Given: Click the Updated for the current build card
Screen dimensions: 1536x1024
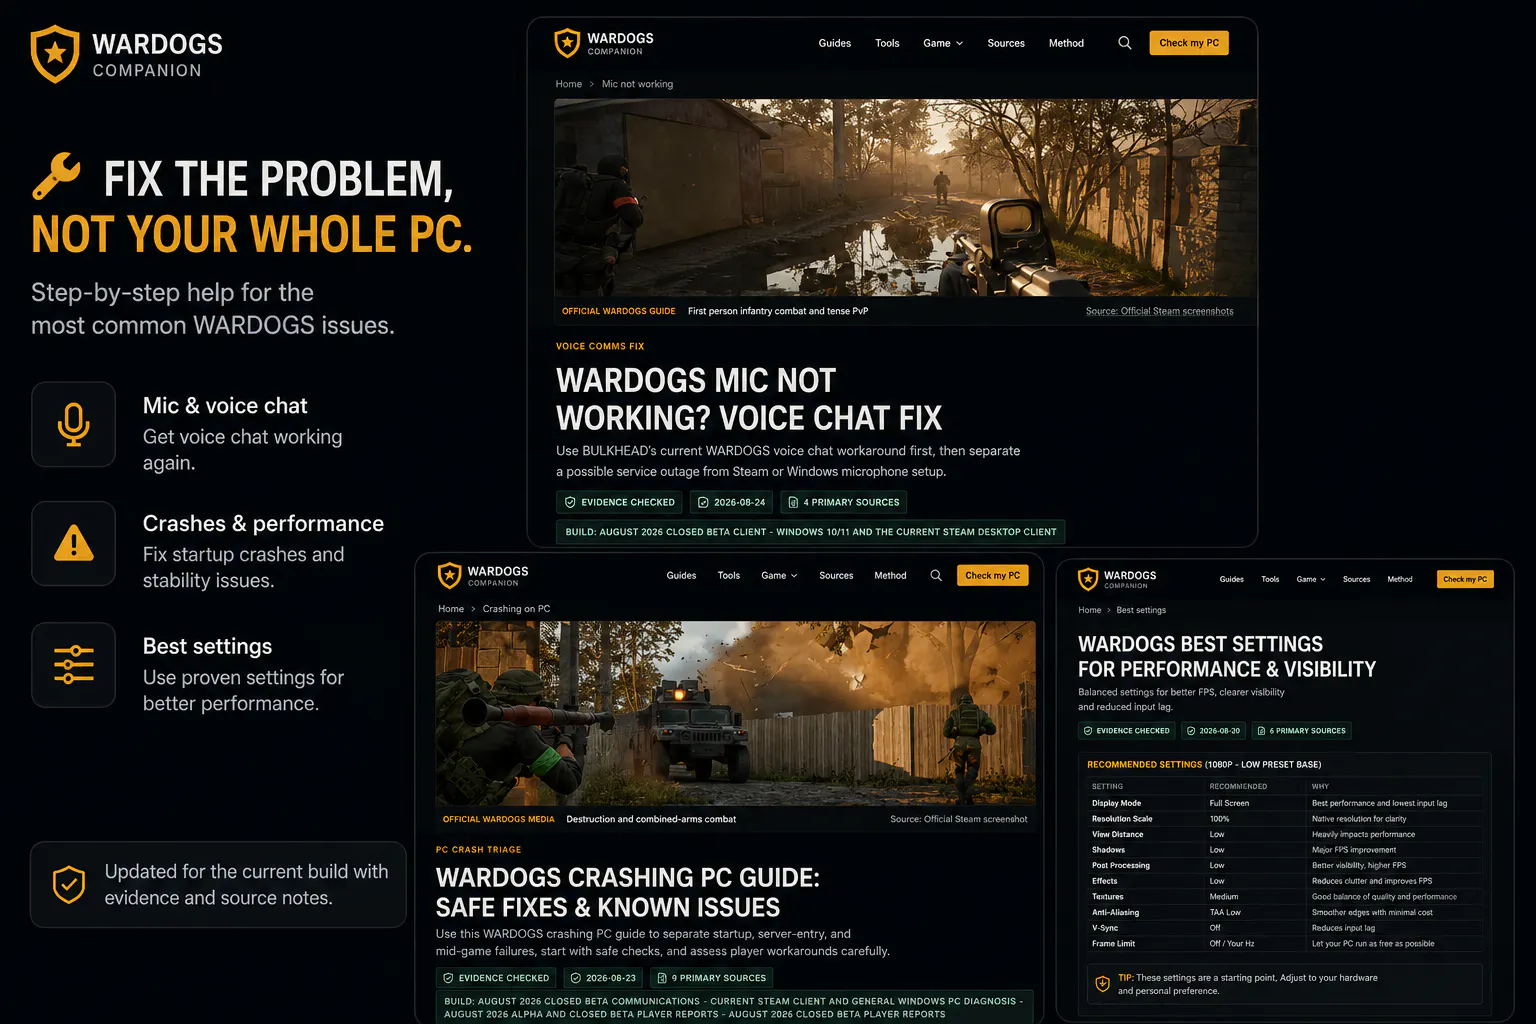Looking at the screenshot, I should [218, 885].
